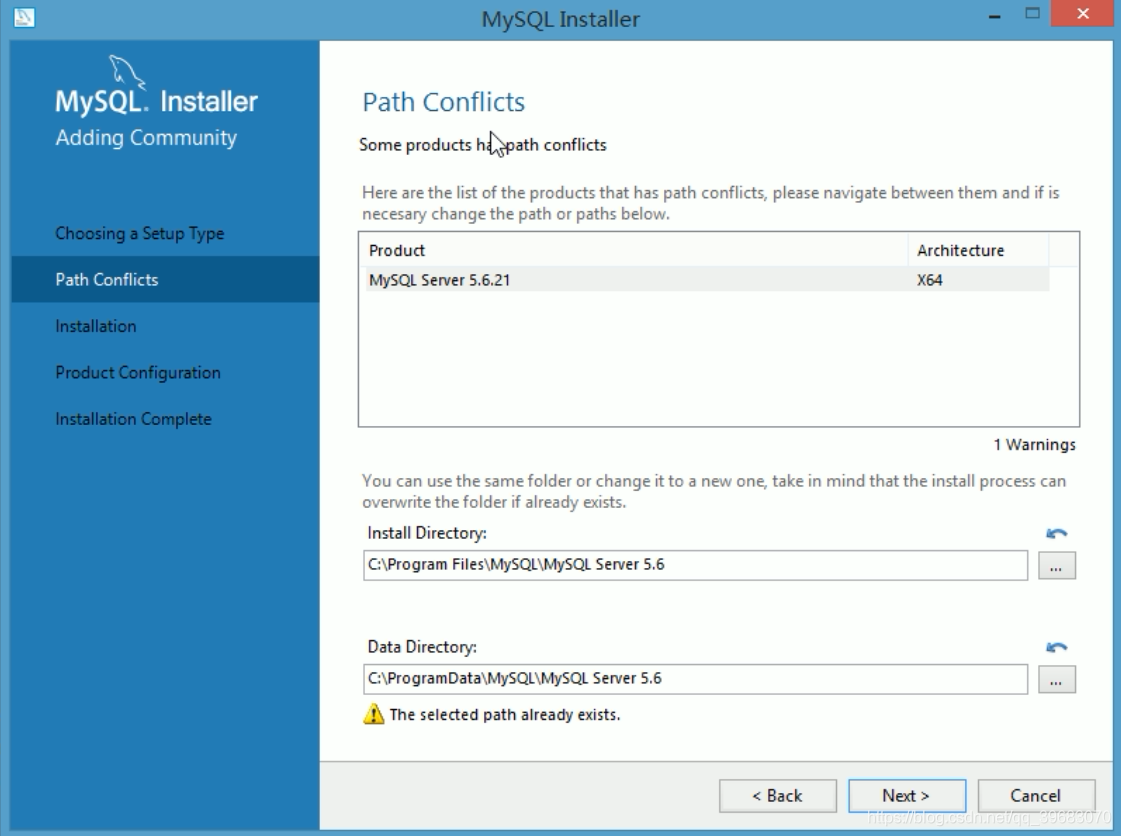The width and height of the screenshot is (1121, 836).
Task: Minimize the MySQL Installer window
Action: tap(994, 14)
